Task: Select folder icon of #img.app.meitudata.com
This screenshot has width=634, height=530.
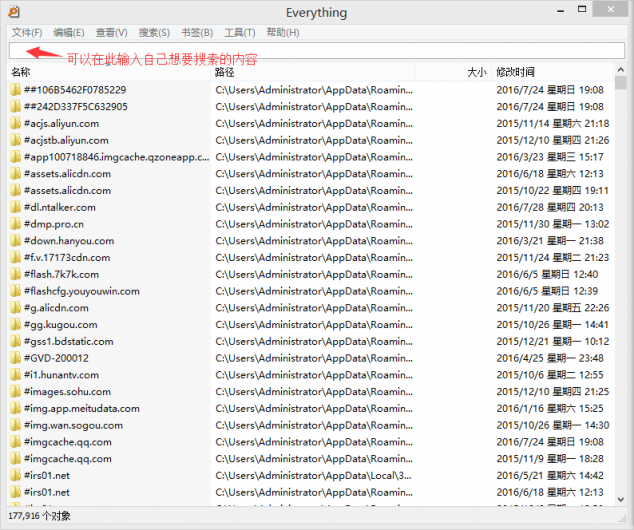Action: point(15,409)
